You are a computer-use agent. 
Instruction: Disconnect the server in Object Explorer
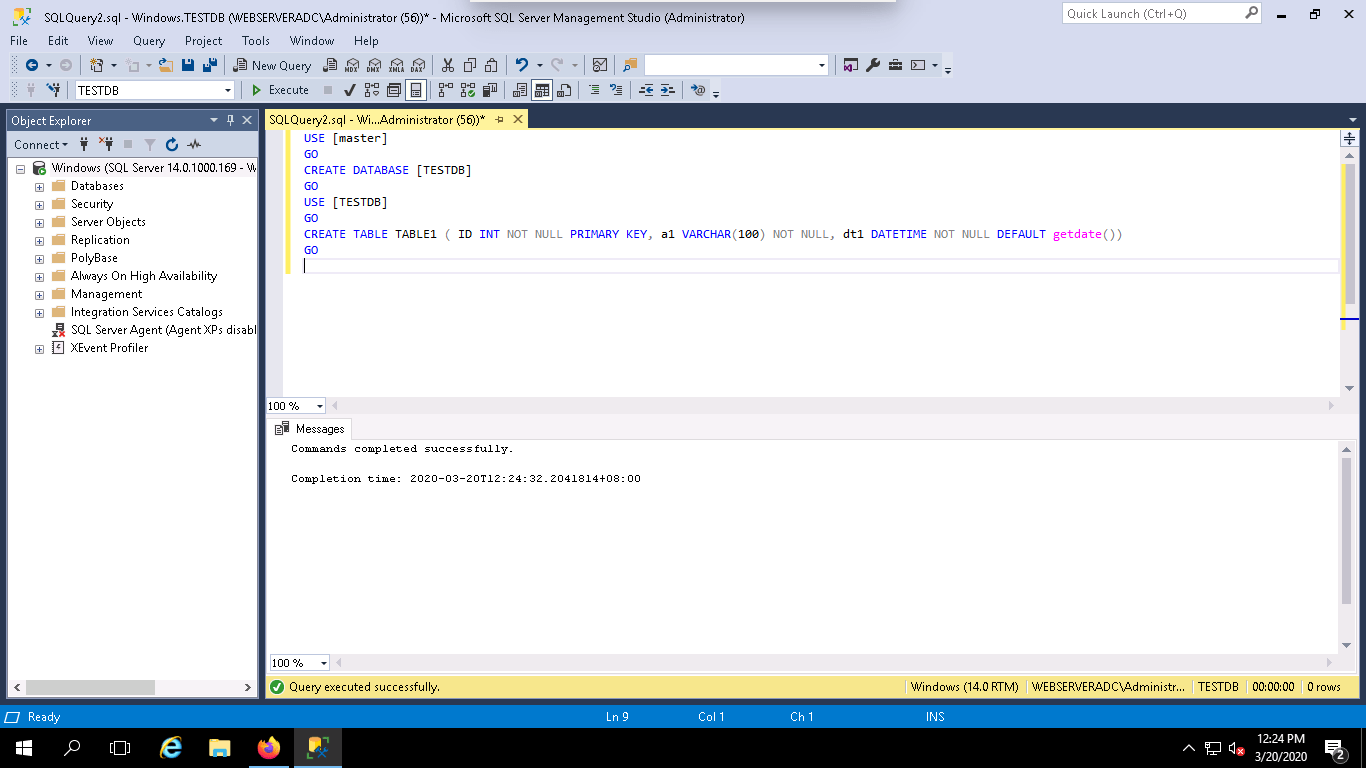pos(107,145)
